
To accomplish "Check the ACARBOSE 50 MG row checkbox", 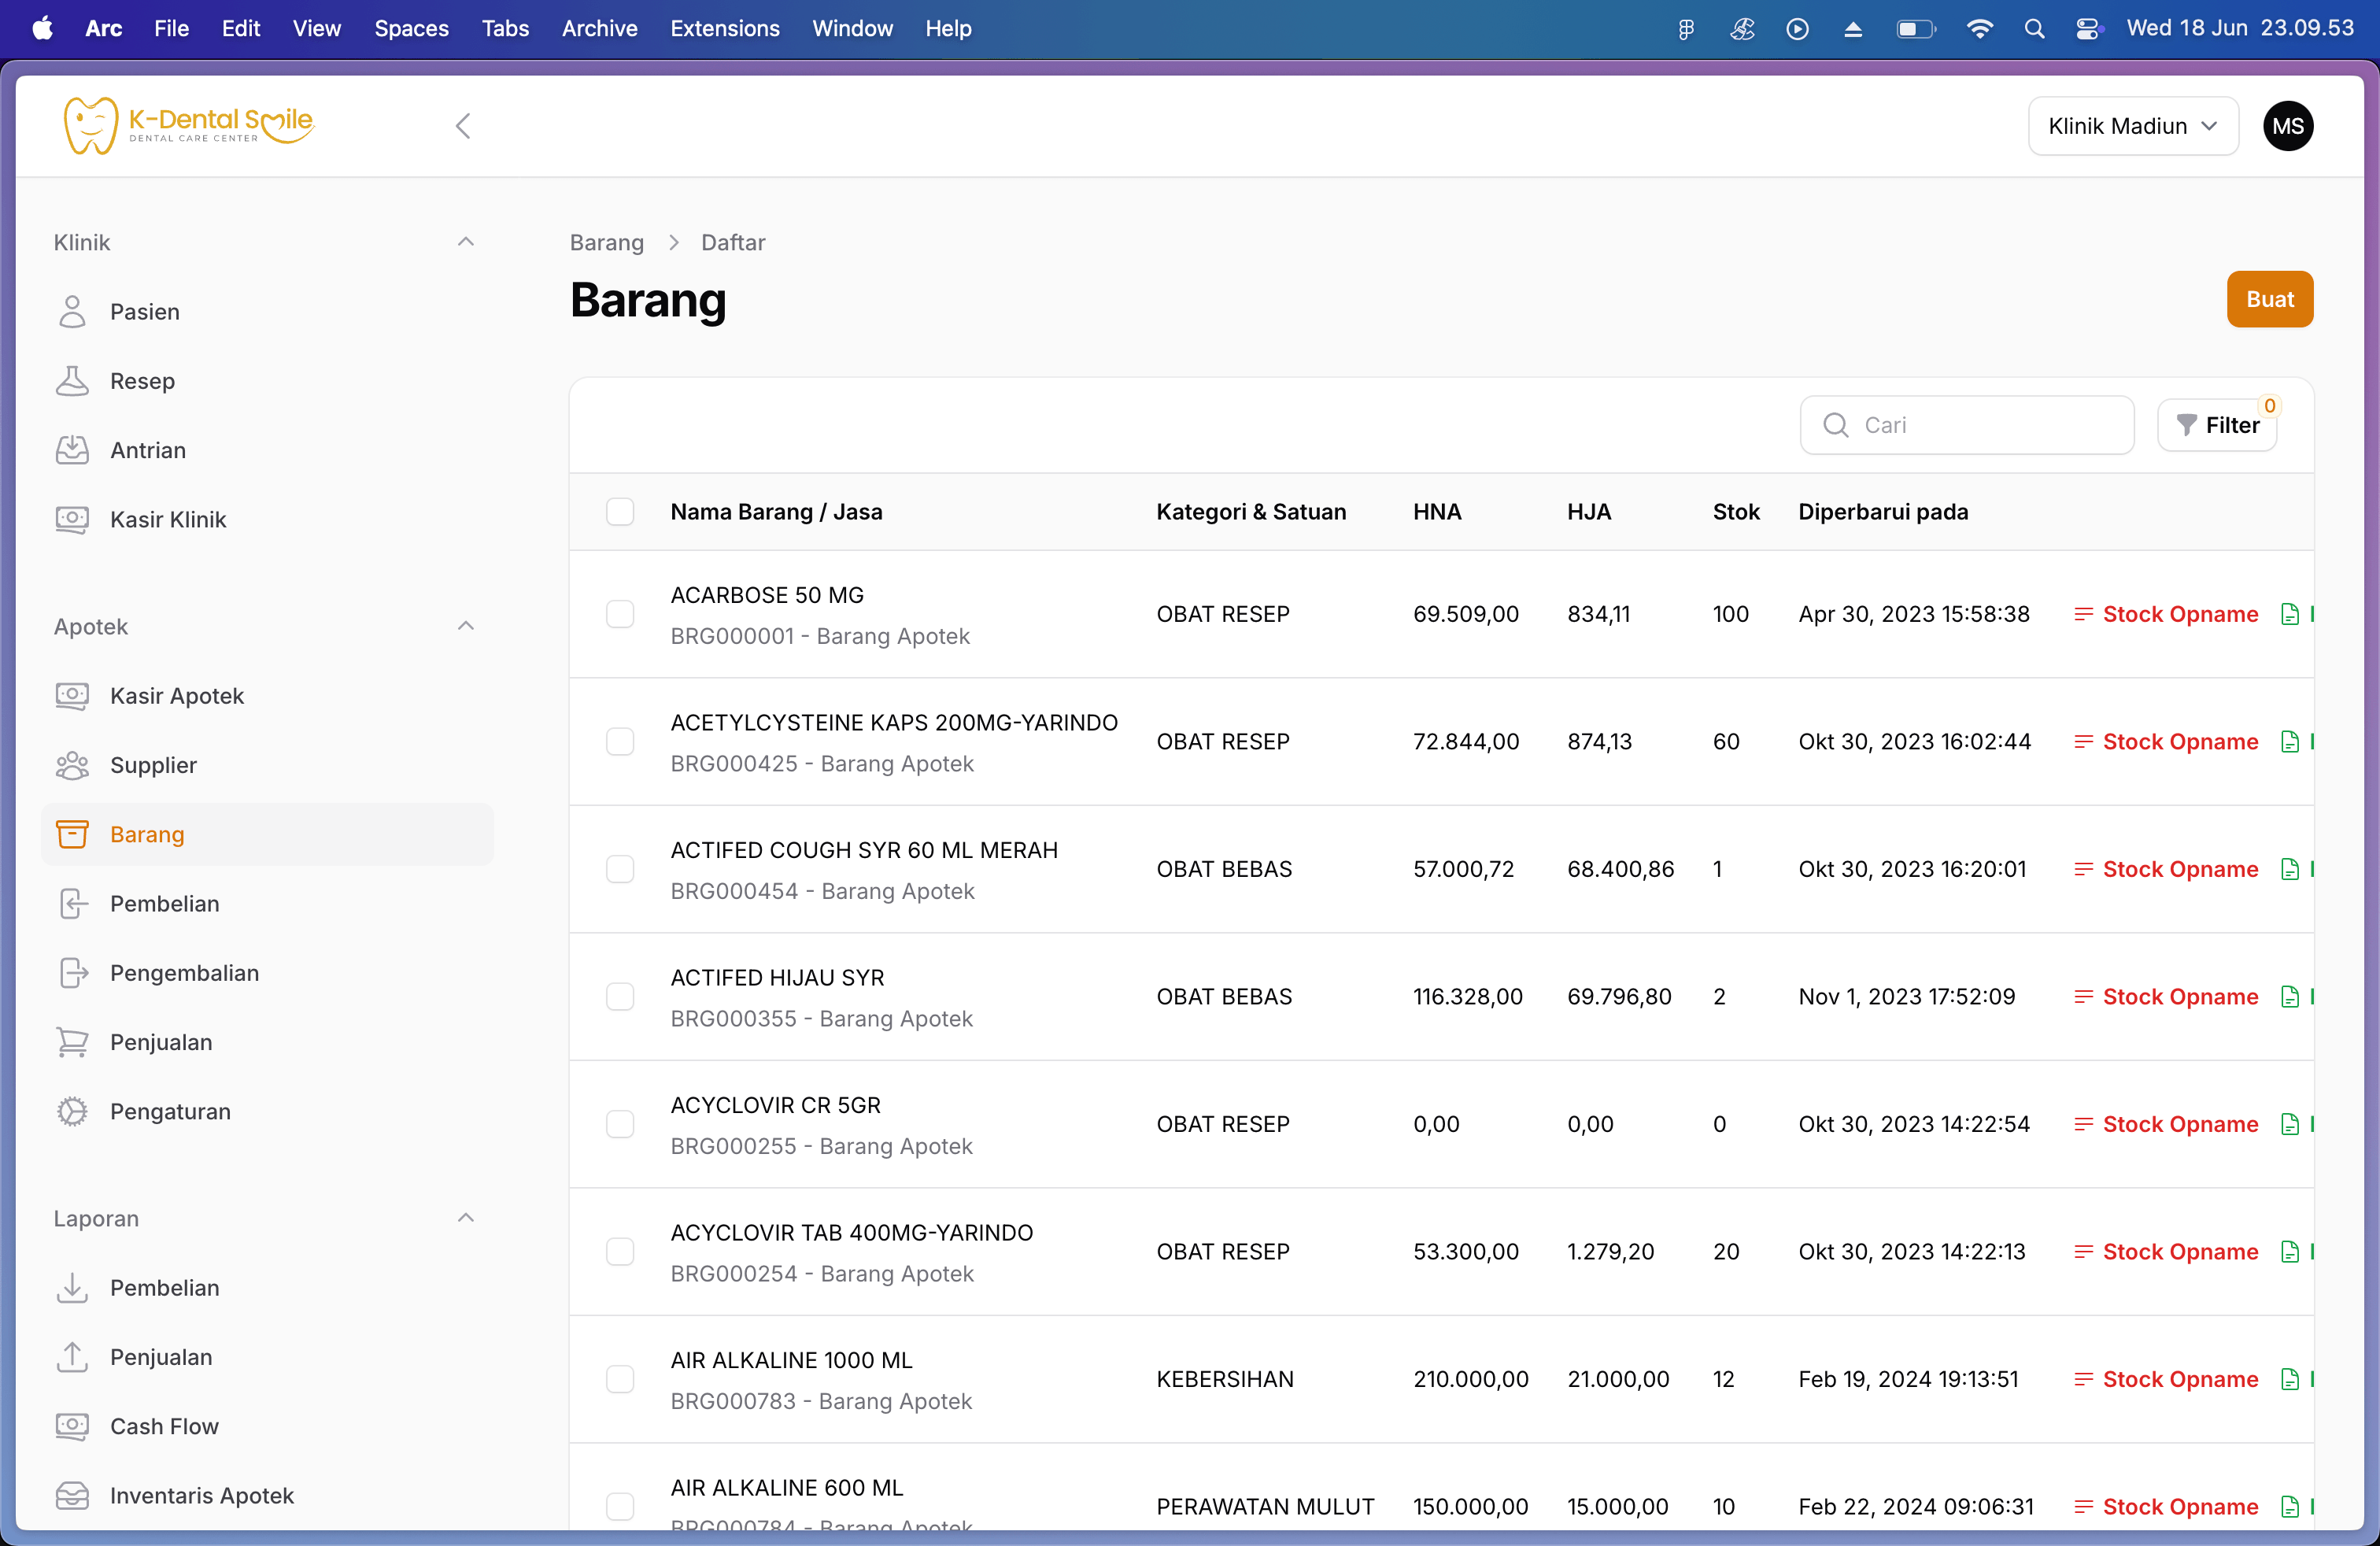I will coord(620,614).
